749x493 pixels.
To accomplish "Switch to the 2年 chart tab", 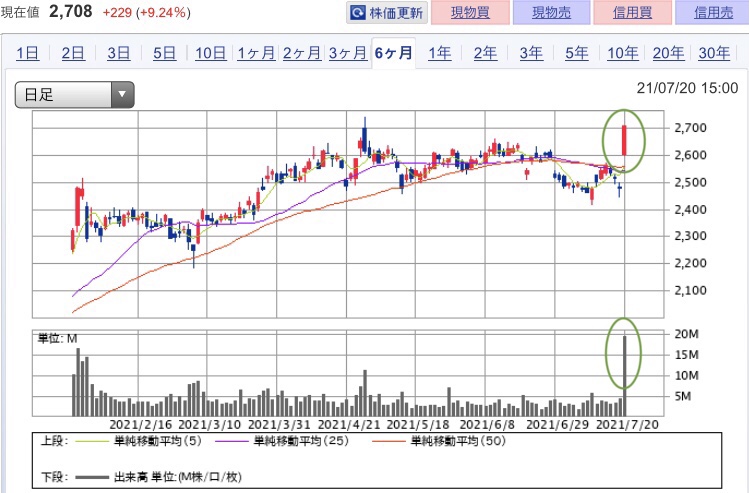I will click(485, 53).
